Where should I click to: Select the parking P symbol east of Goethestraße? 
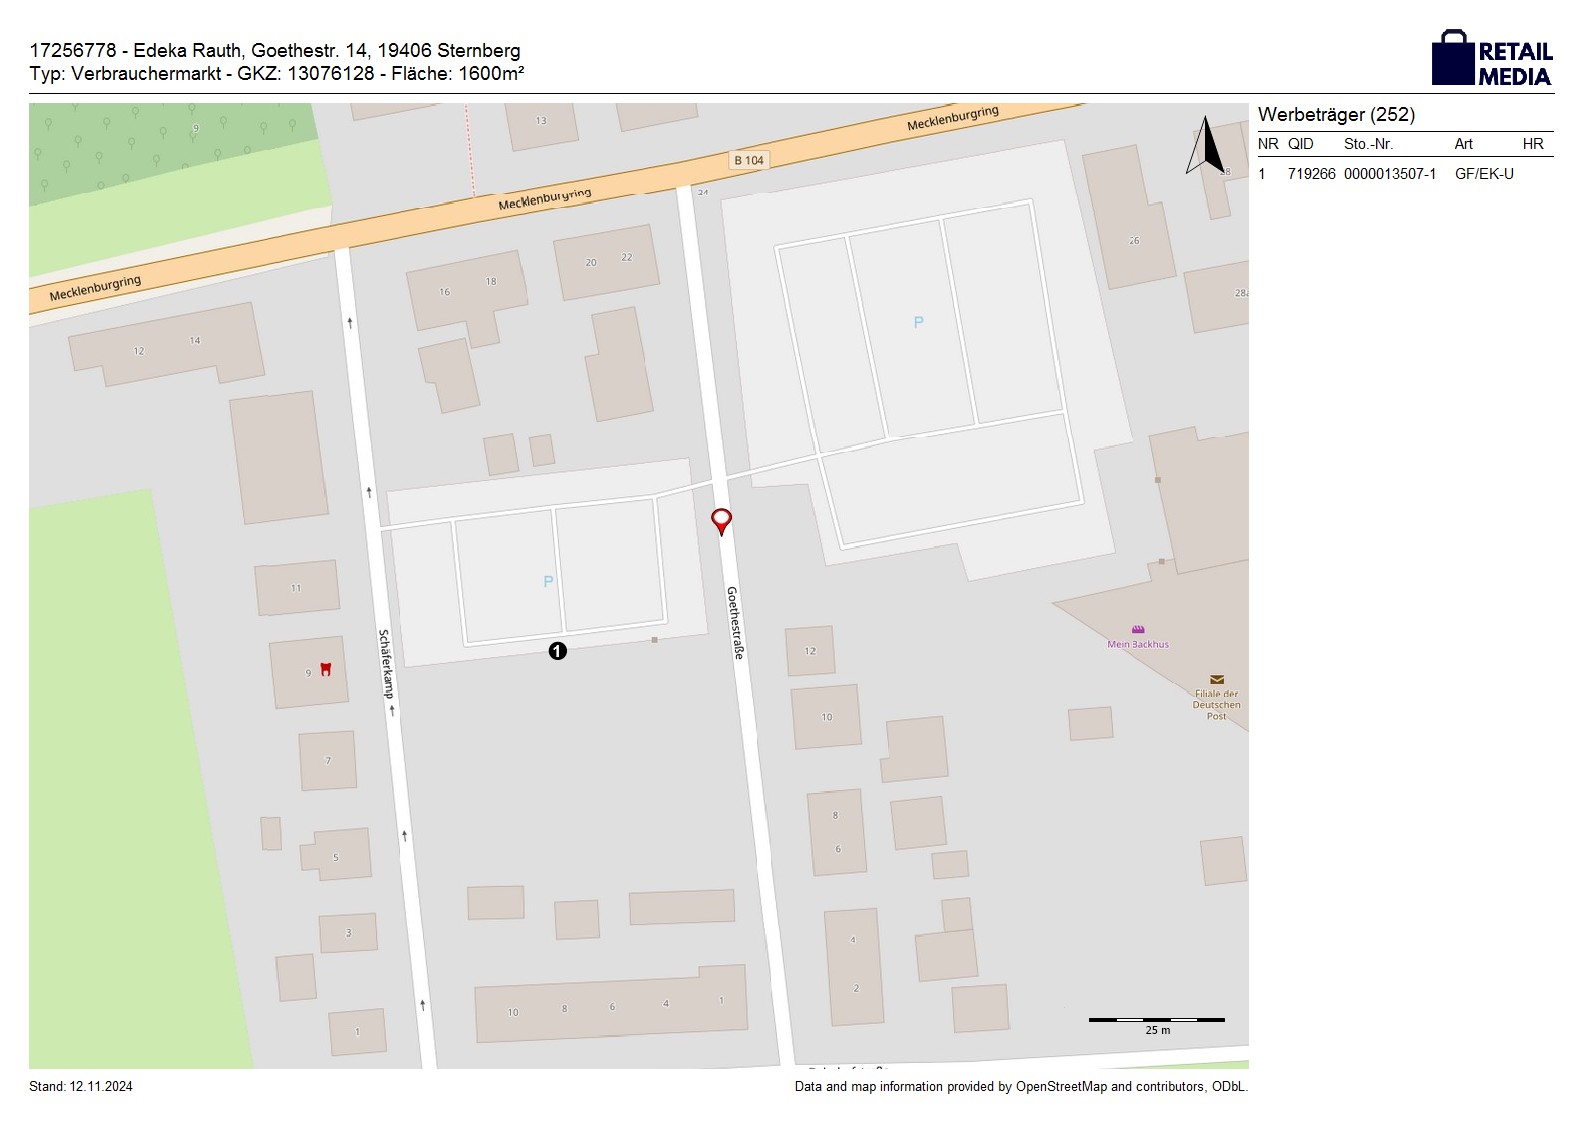coord(918,322)
